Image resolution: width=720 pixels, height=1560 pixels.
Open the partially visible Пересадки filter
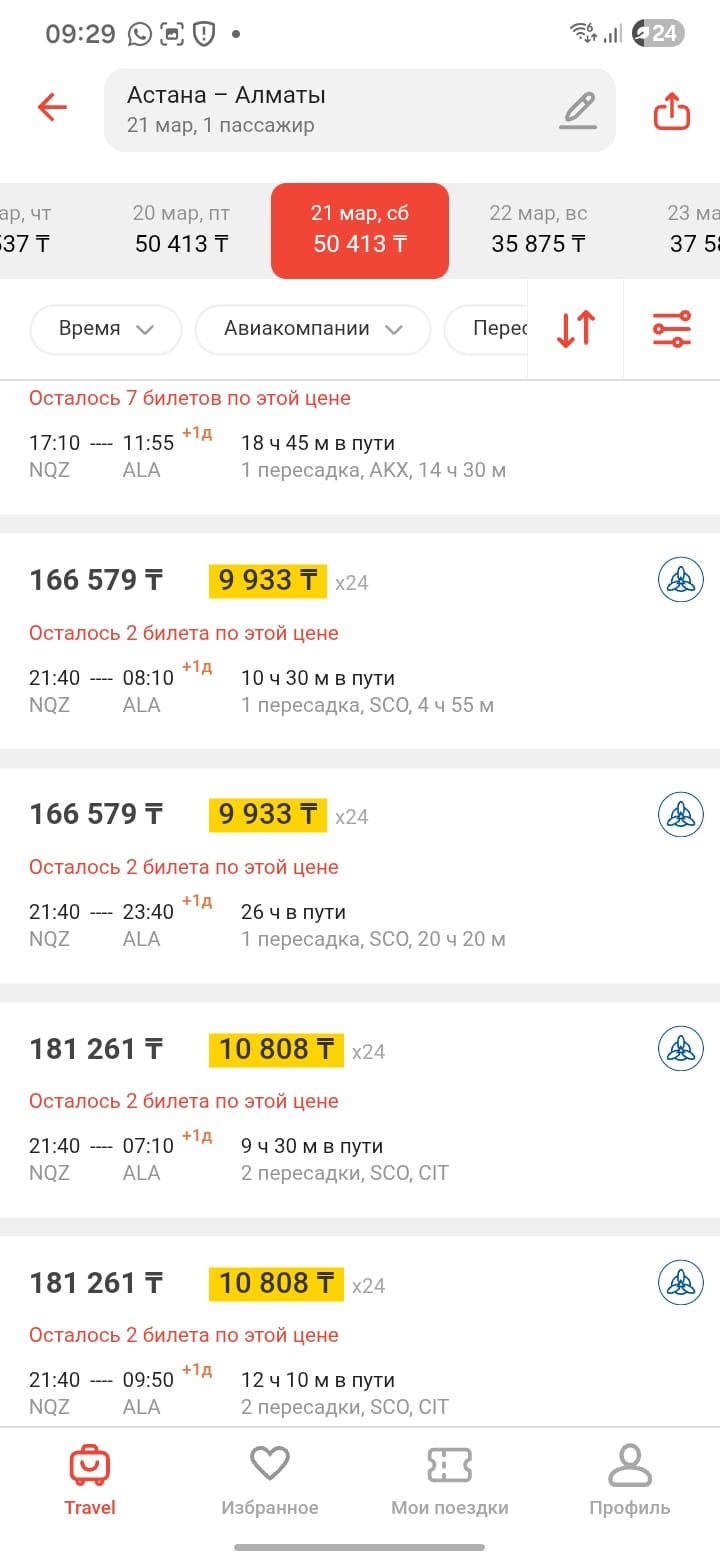488,329
